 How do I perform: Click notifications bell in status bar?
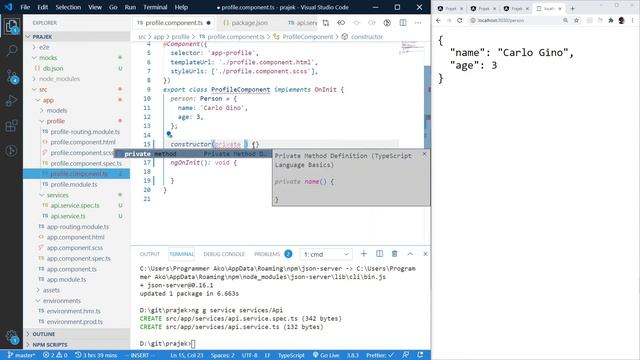(420, 355)
